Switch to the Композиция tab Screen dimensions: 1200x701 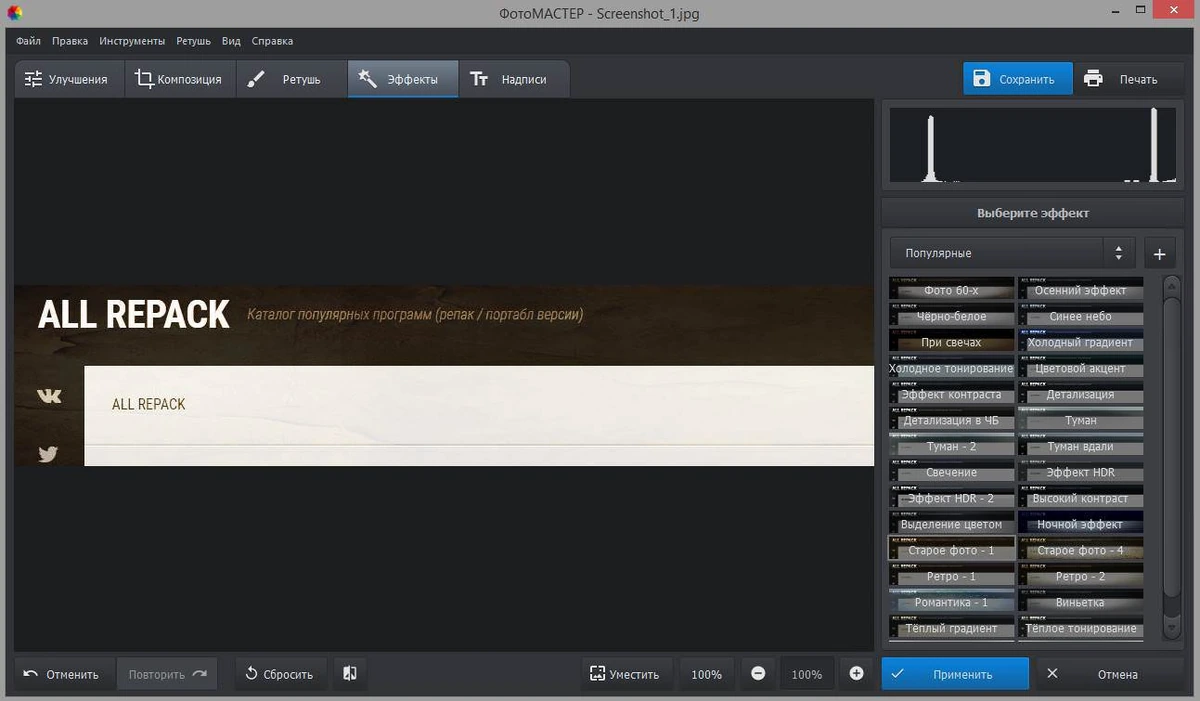click(180, 79)
